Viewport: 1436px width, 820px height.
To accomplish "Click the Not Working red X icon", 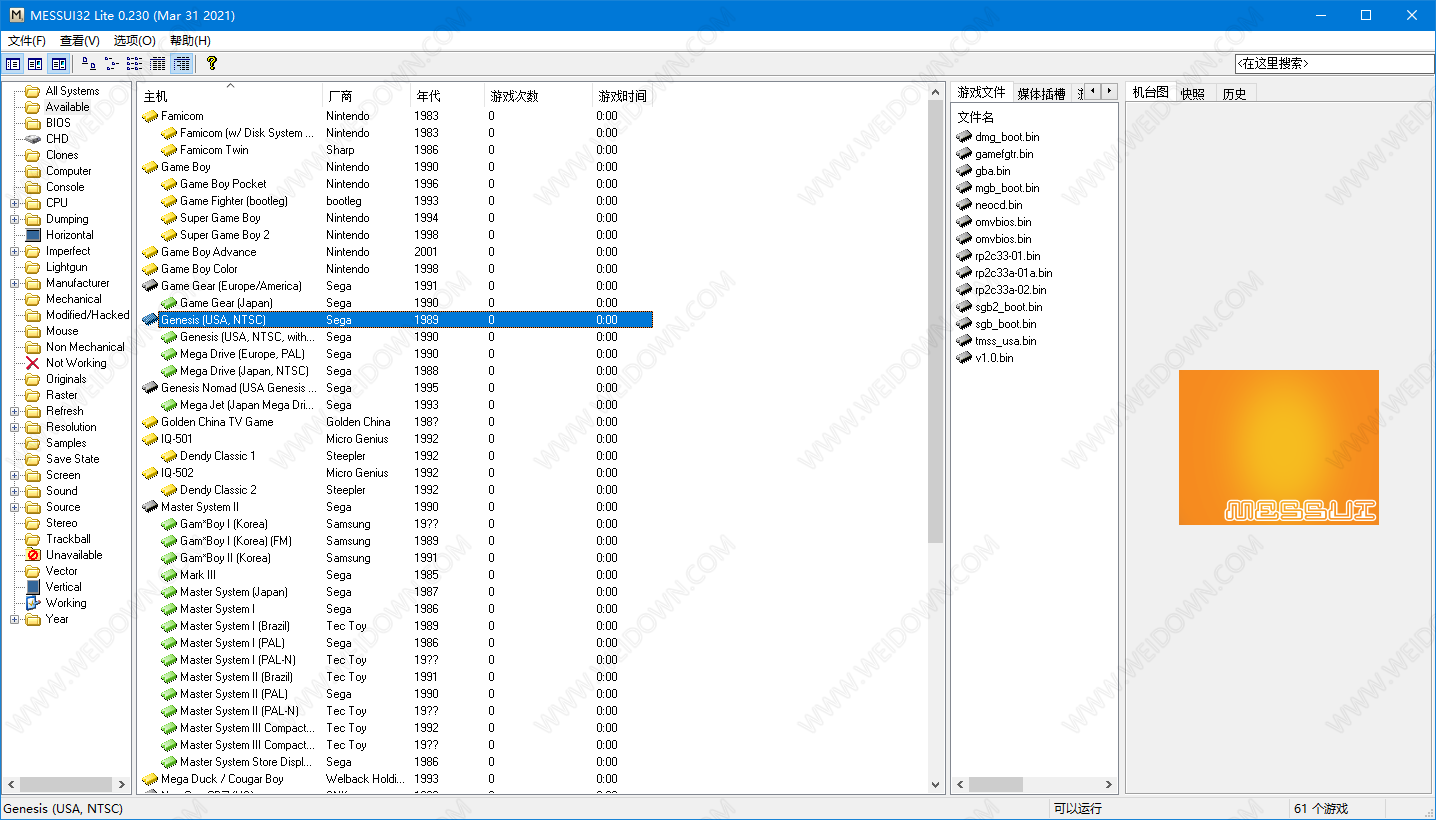I will click(x=32, y=363).
